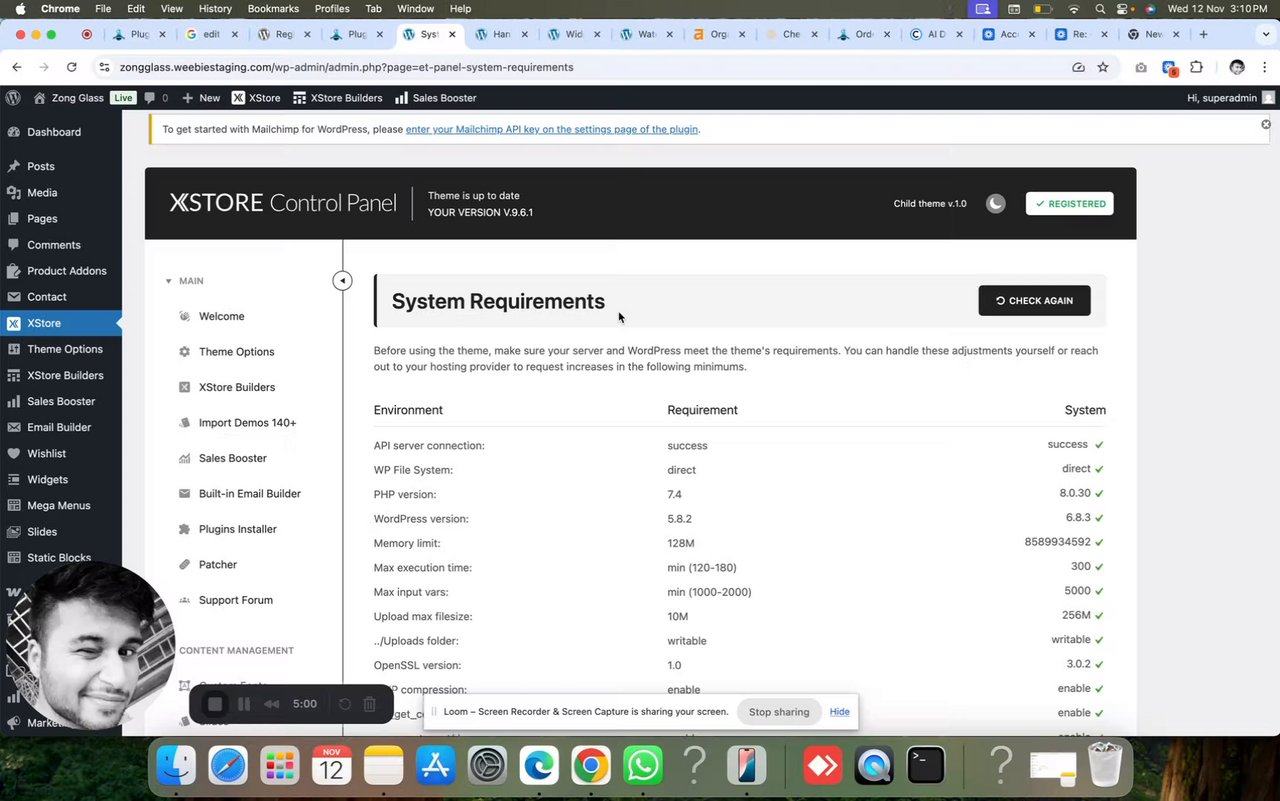Dismiss the Mailchimp notice
The width and height of the screenshot is (1280, 801).
click(x=1265, y=124)
